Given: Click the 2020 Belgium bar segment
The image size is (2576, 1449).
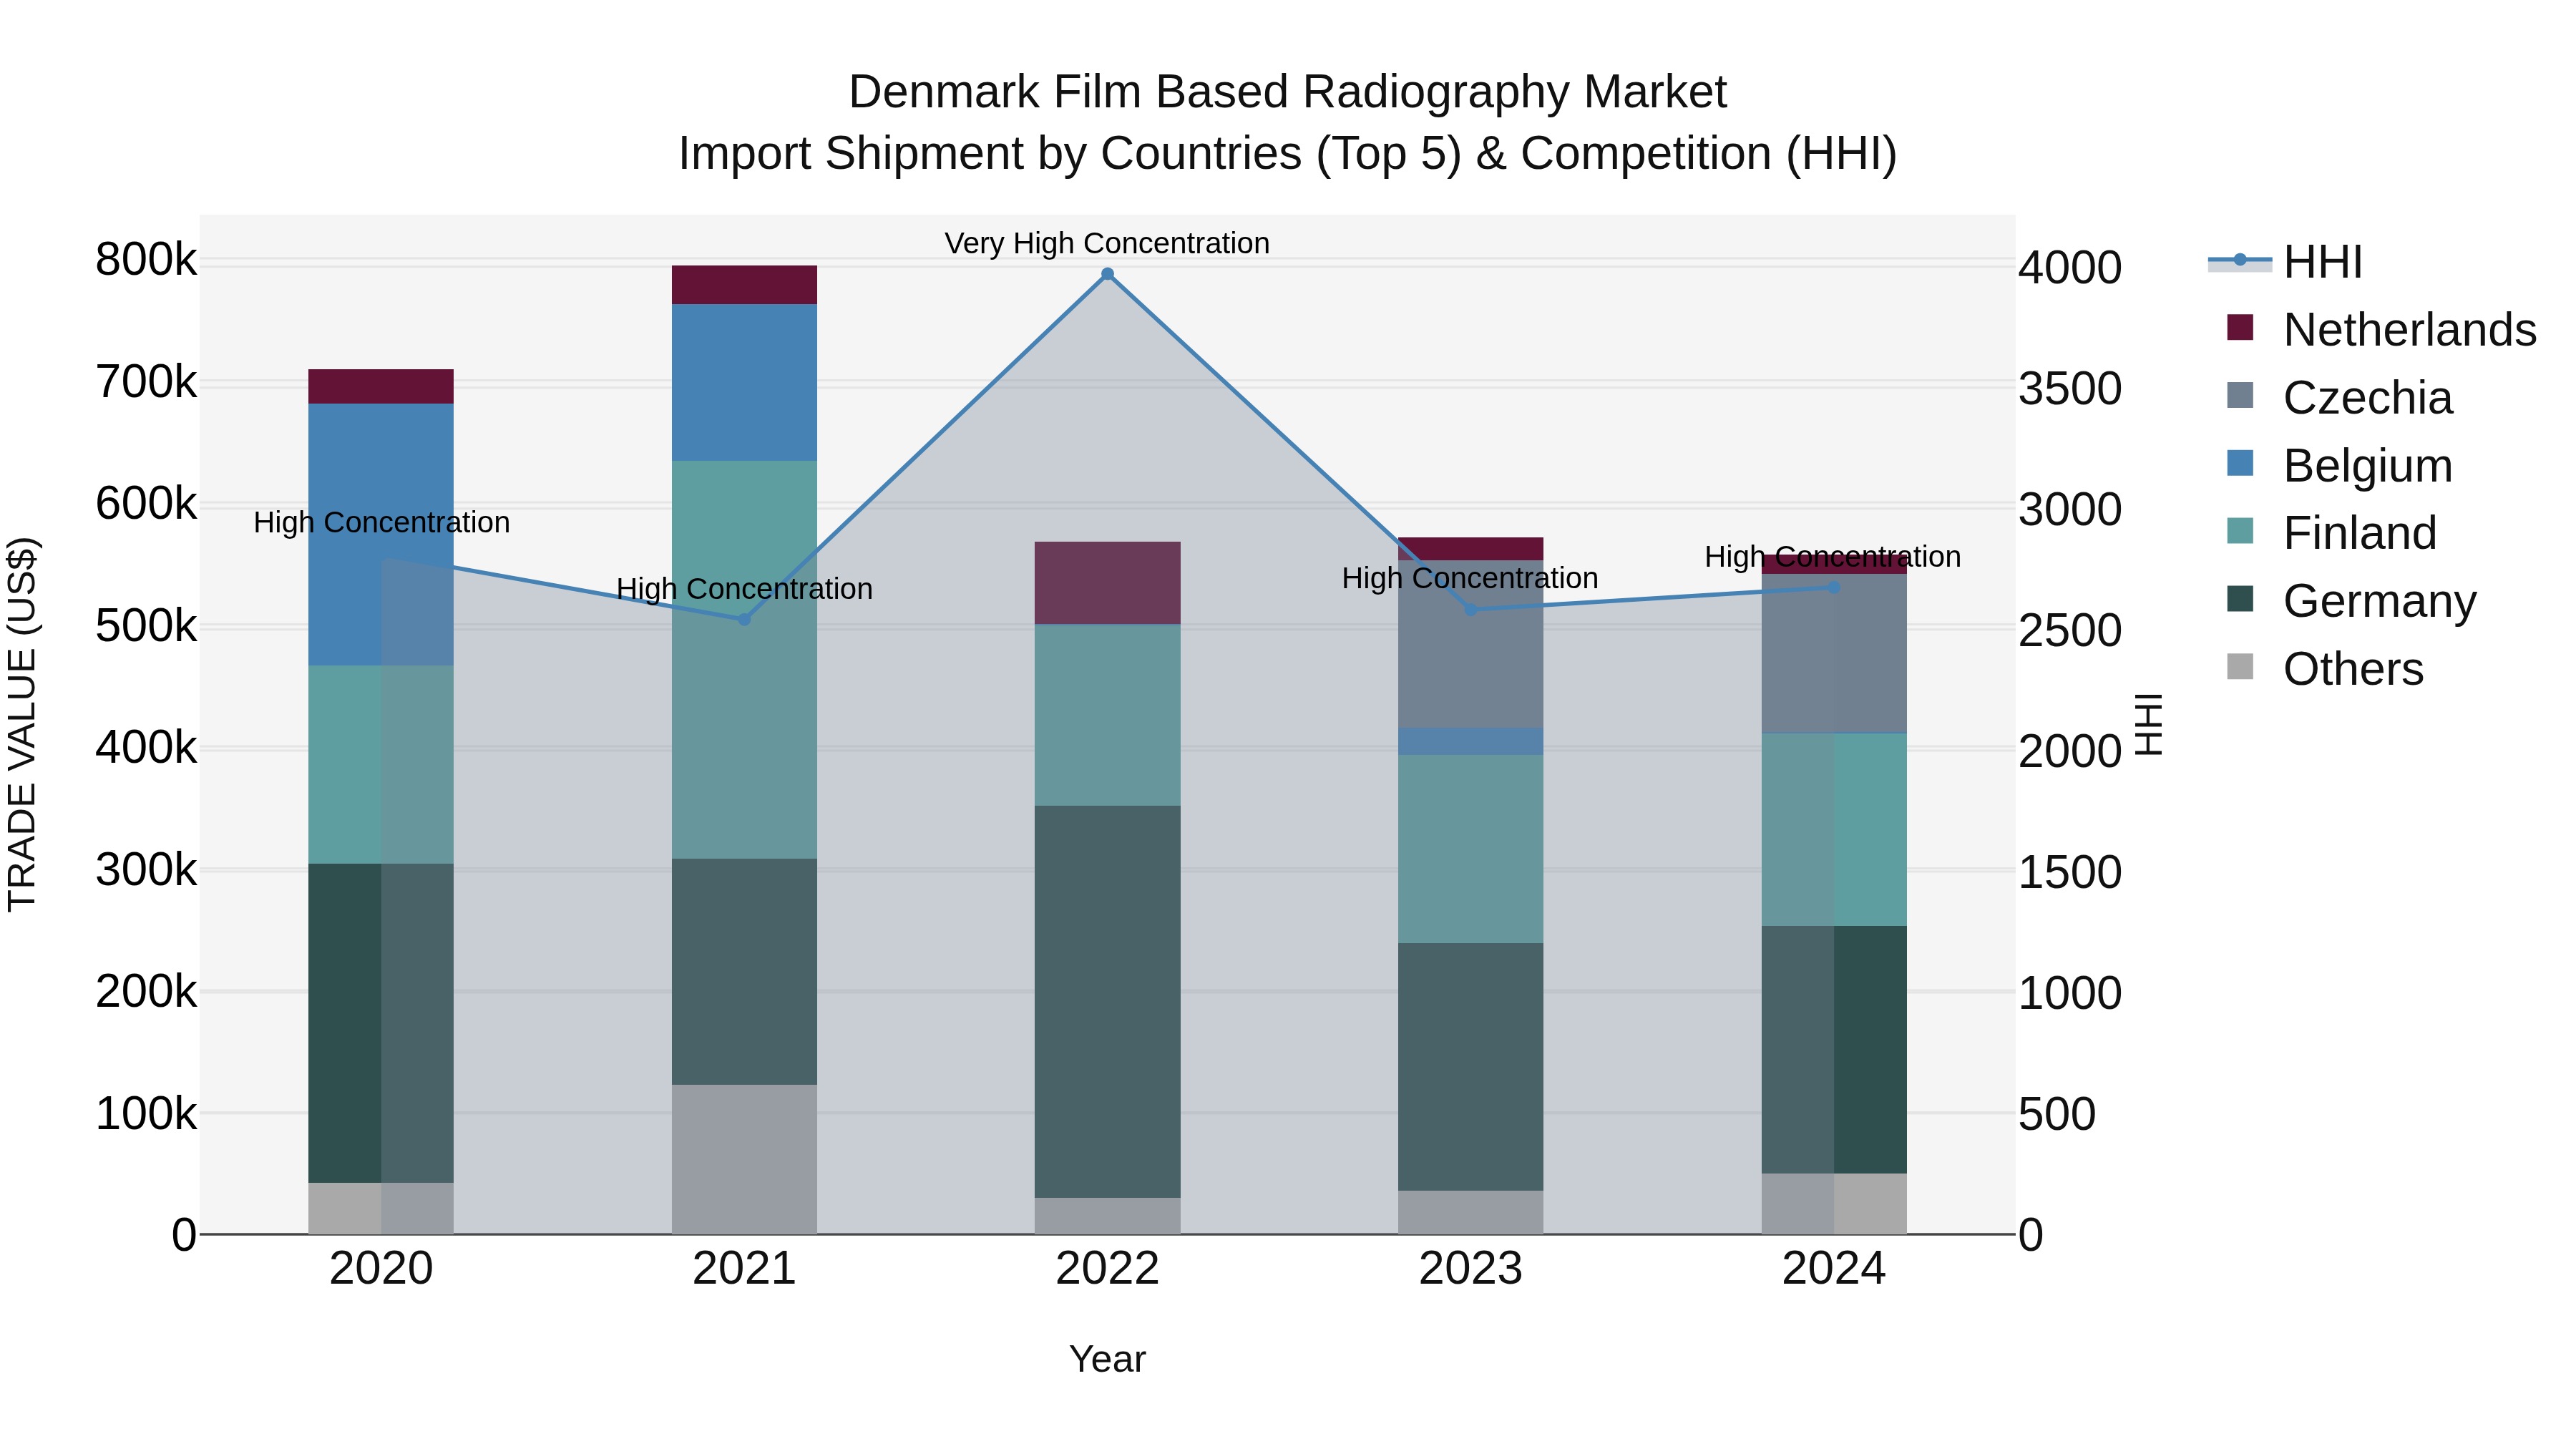Looking at the screenshot, I should point(381,535).
